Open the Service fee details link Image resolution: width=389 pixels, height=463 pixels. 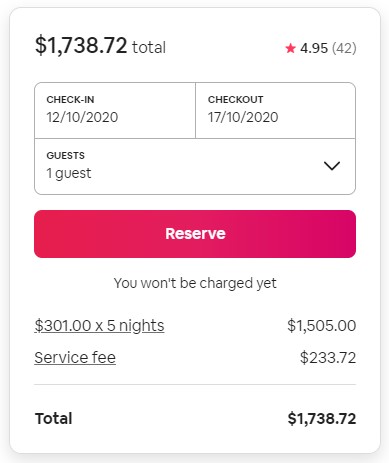[75, 357]
